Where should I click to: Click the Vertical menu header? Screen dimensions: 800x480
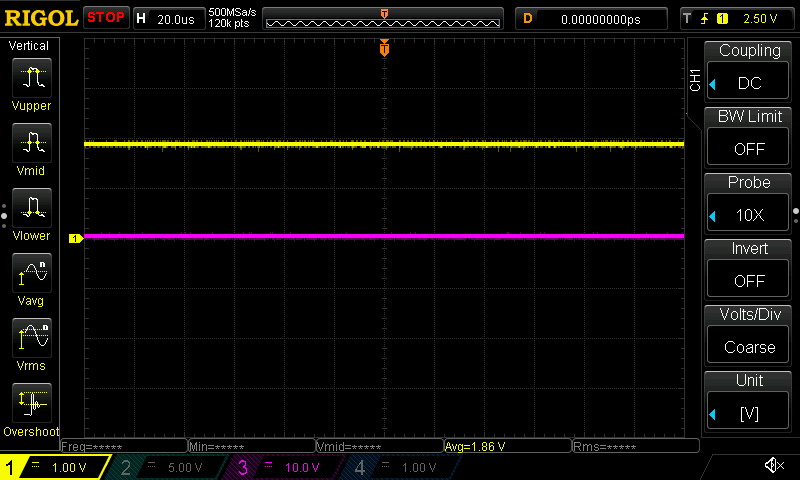click(x=29, y=46)
